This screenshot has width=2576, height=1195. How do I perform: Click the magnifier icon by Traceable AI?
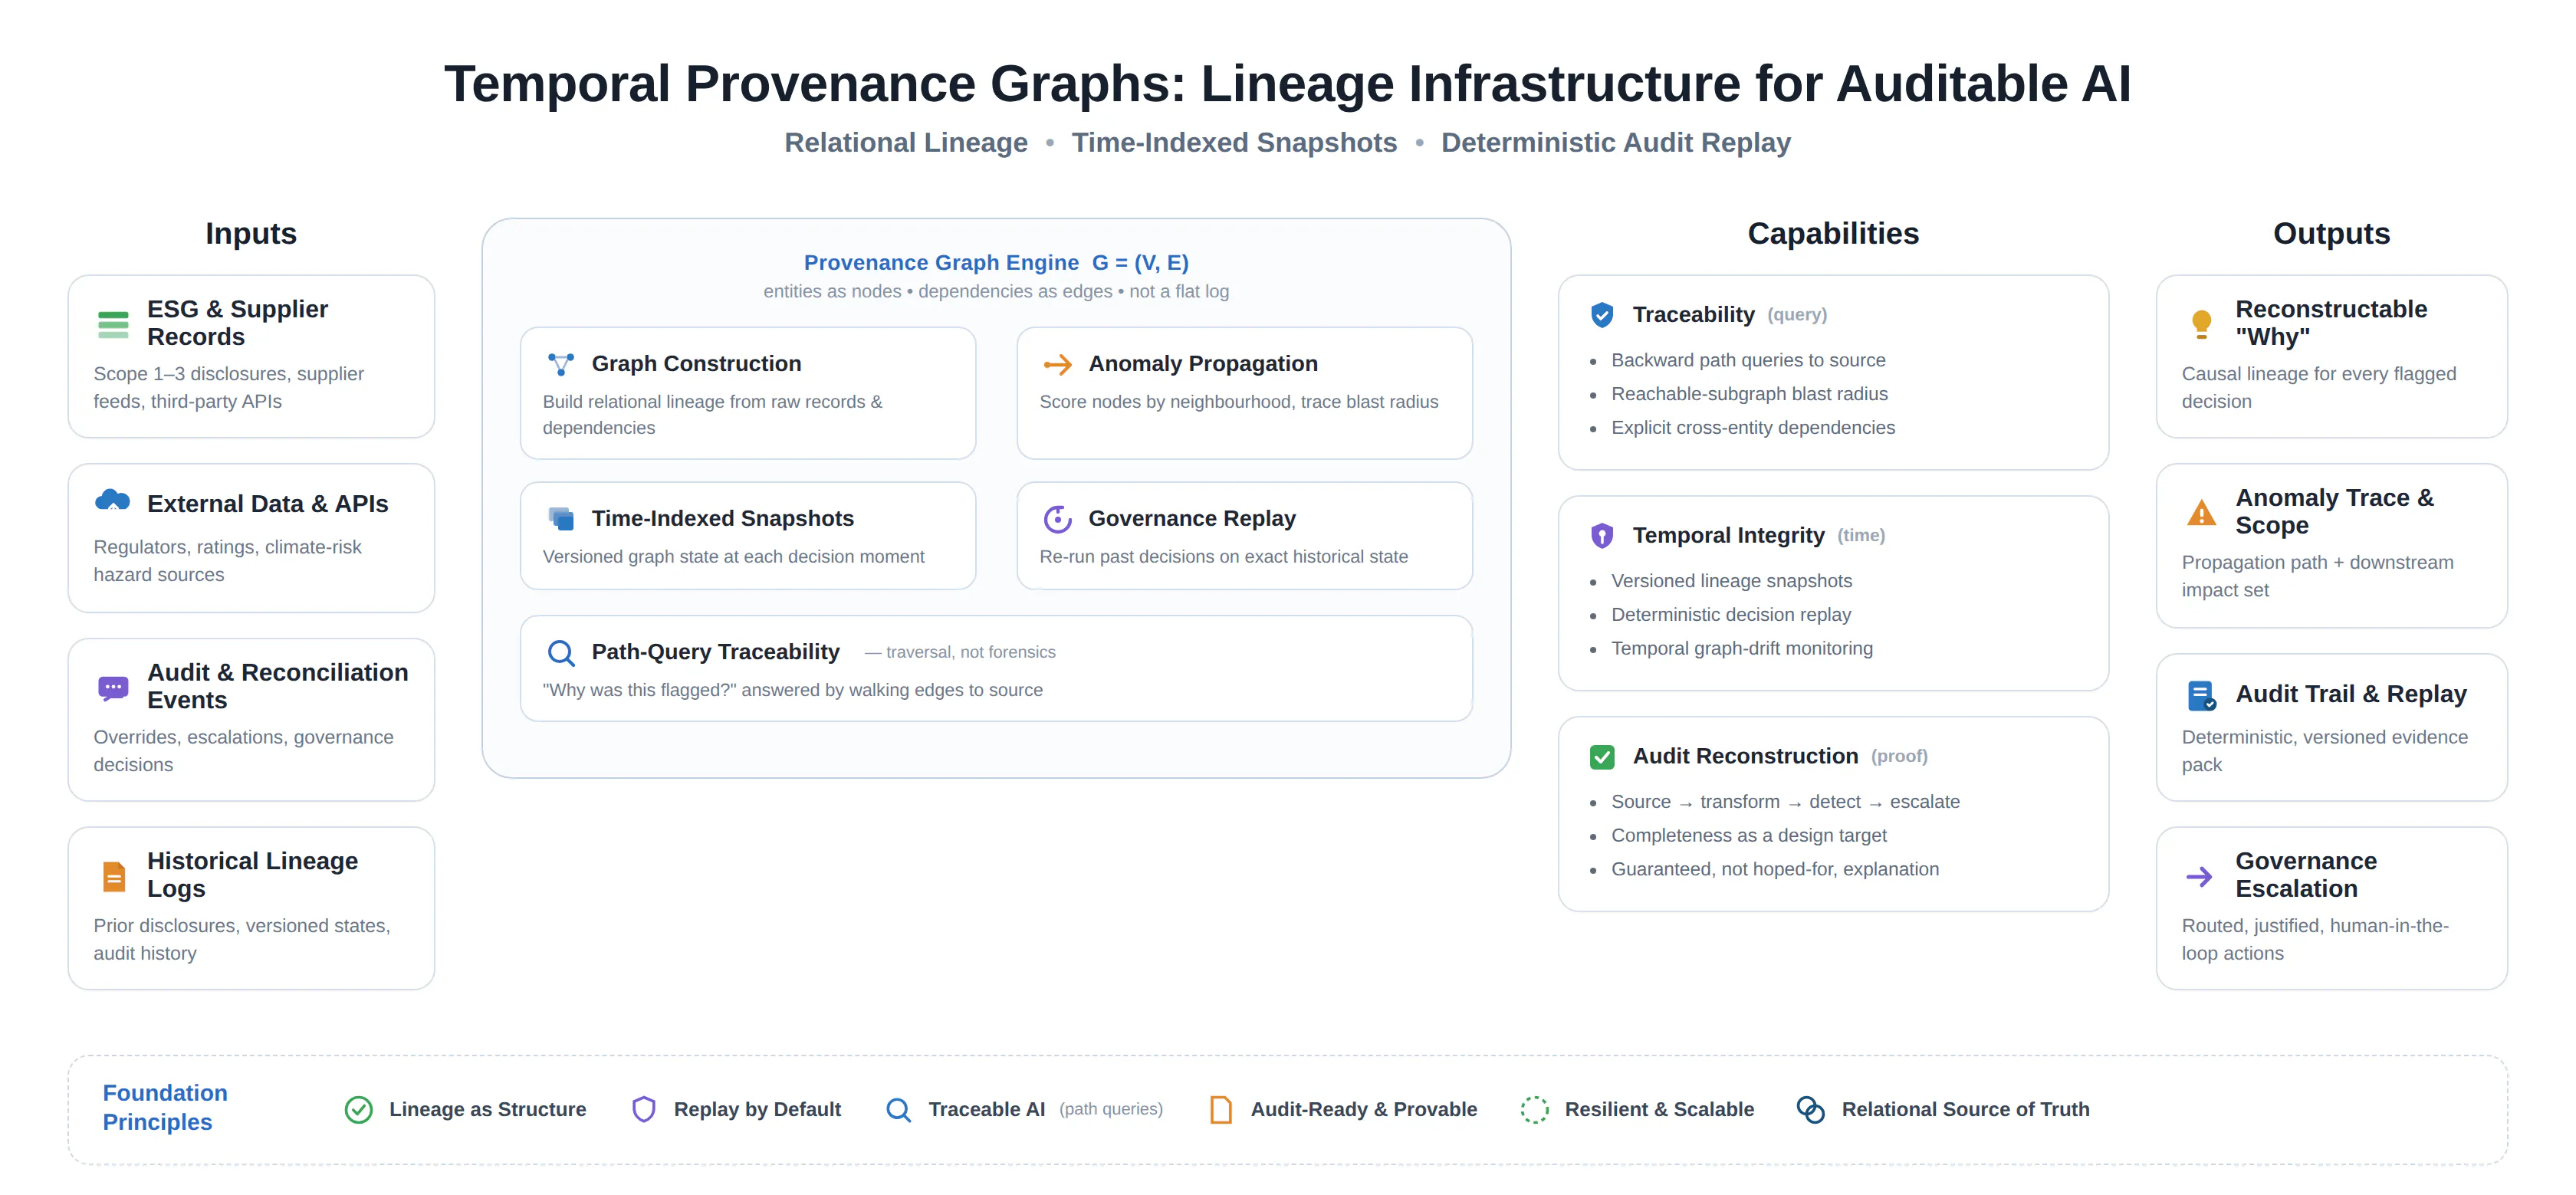click(x=898, y=1110)
